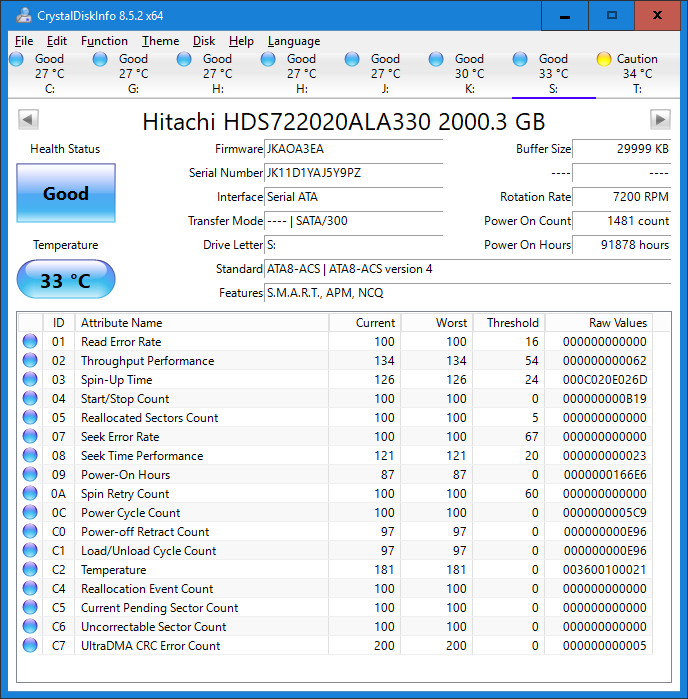Open the File menu
Image resolution: width=688 pixels, height=699 pixels.
pos(24,41)
